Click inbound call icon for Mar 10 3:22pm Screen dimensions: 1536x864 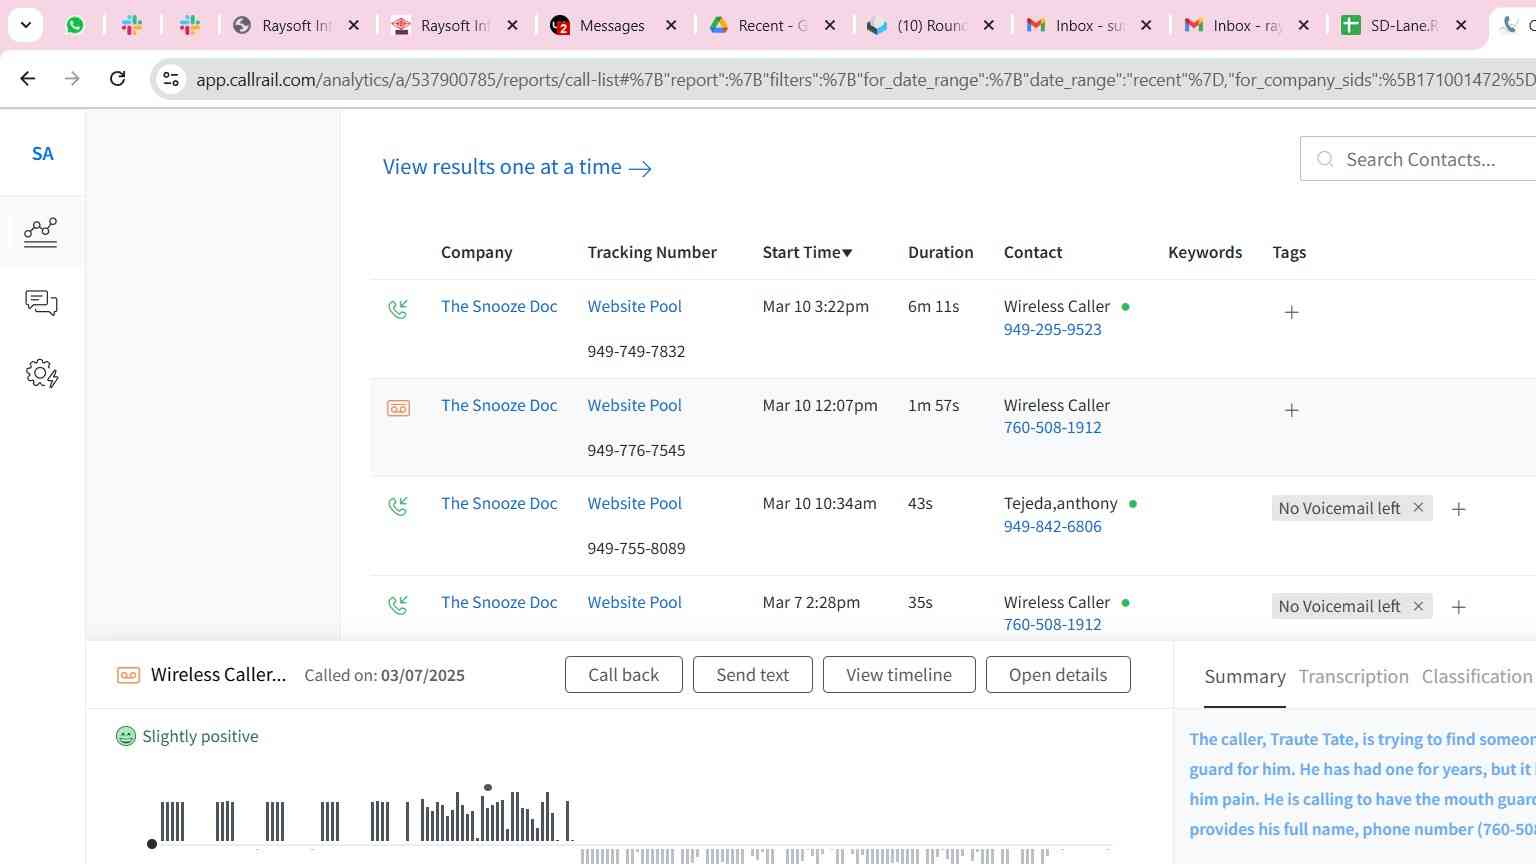pyautogui.click(x=398, y=309)
